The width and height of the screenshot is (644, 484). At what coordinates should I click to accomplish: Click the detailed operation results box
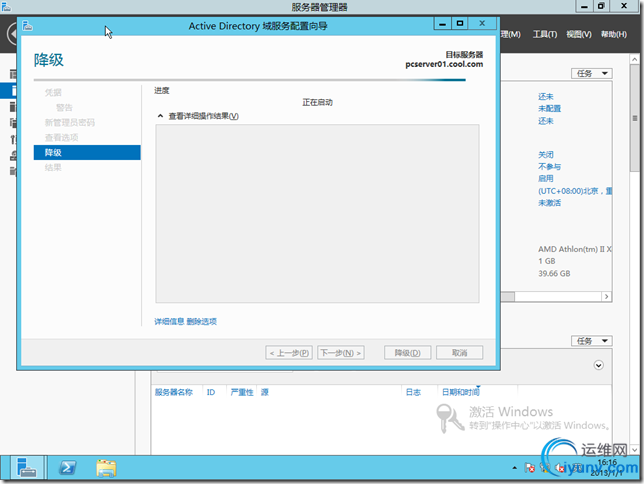(317, 214)
